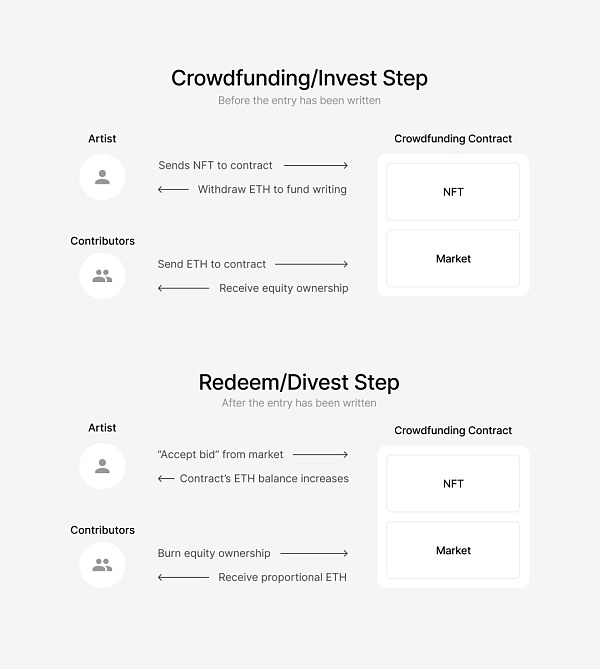Select the Market box in the Invest step contract
The width and height of the screenshot is (600, 669).
tap(453, 259)
